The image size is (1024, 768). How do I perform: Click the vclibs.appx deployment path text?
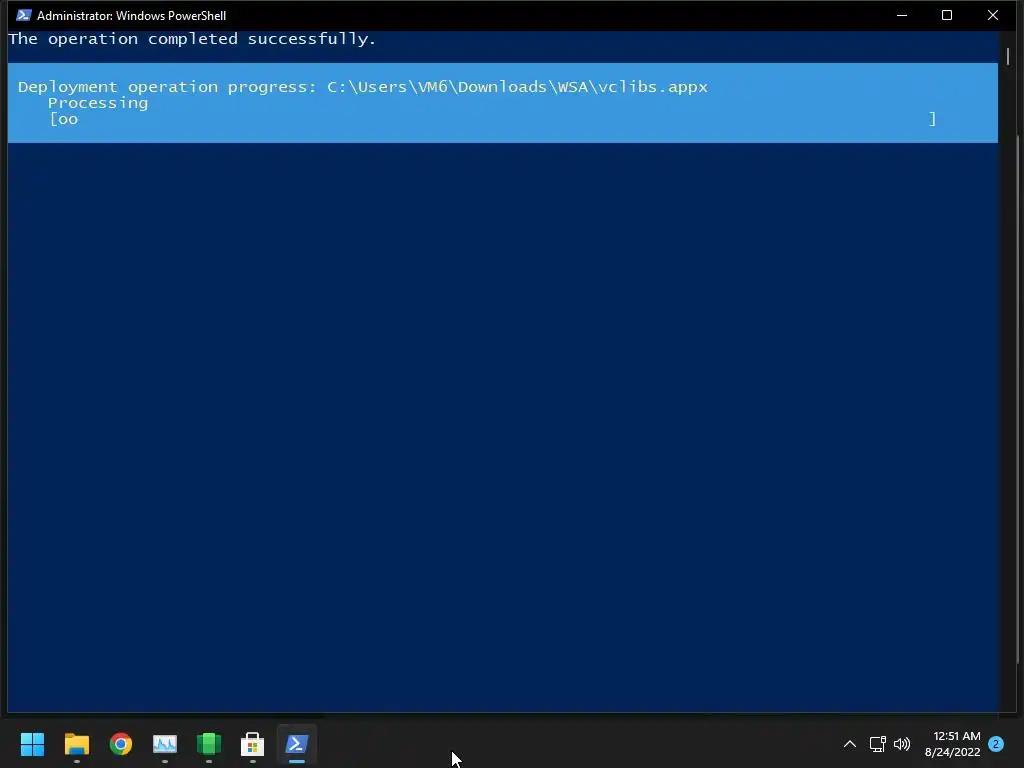[x=517, y=87]
